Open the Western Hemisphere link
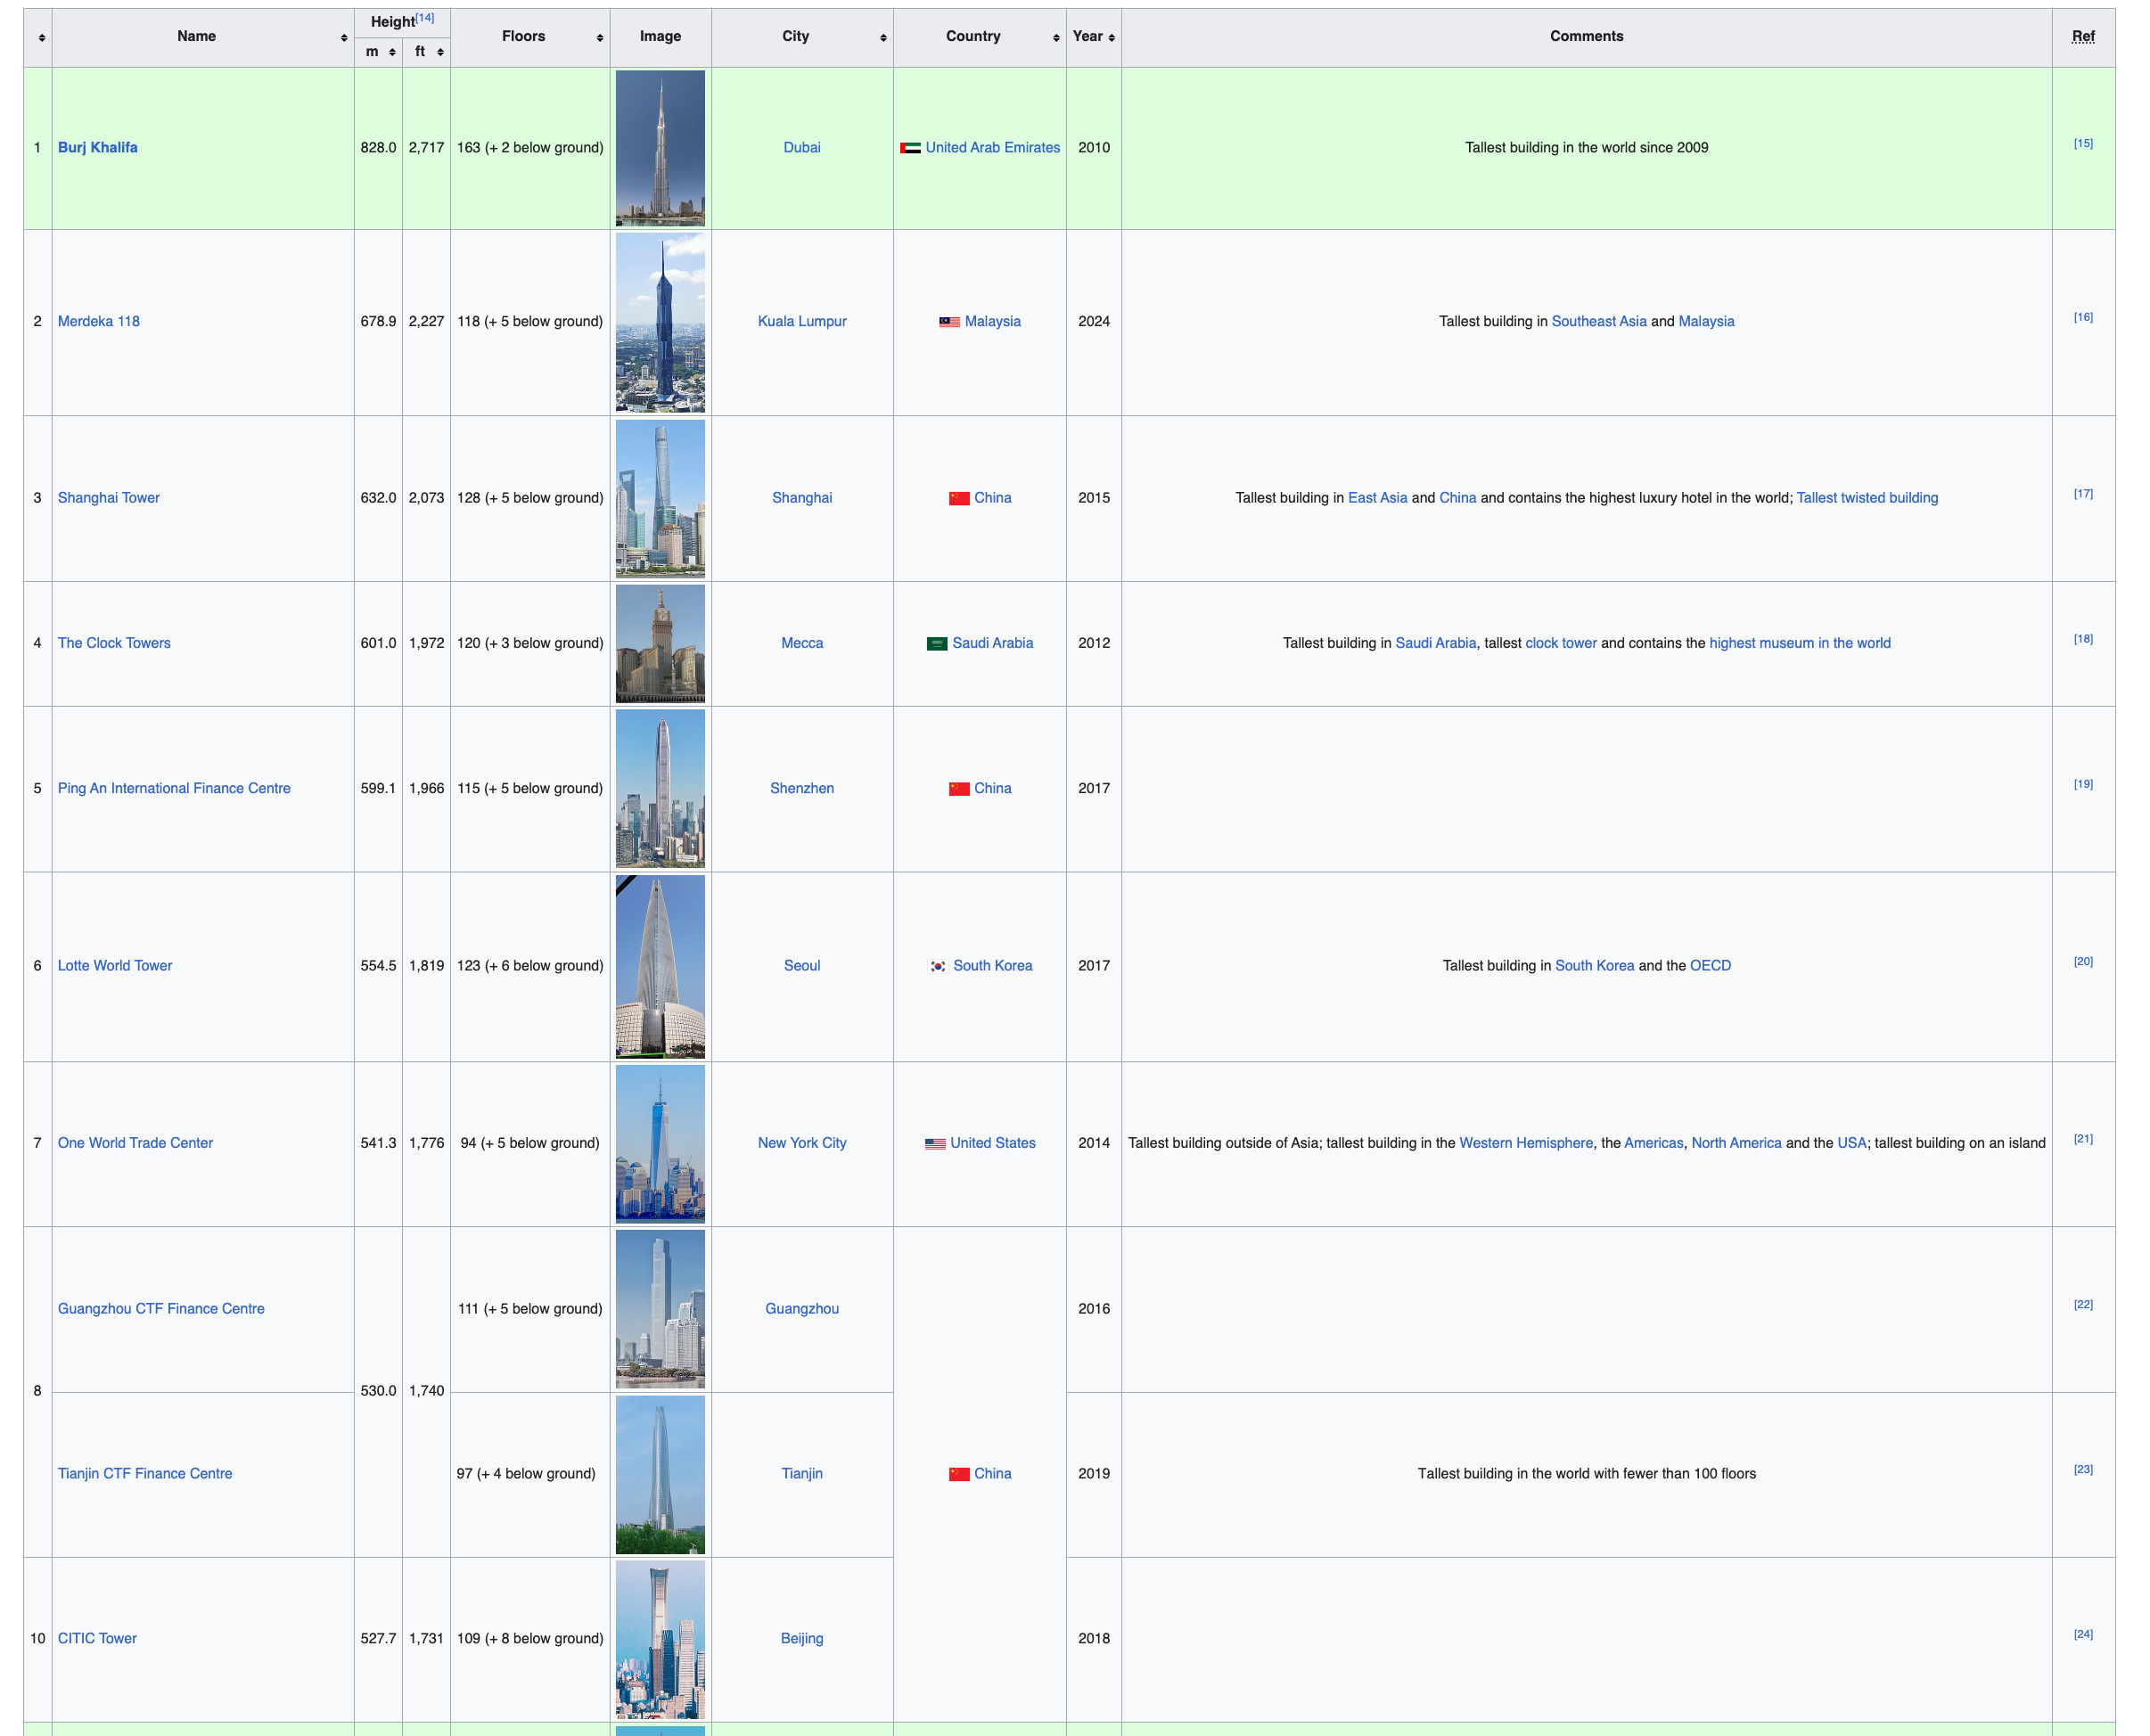Viewport: 2150px width, 1736px height. 1526,1143
